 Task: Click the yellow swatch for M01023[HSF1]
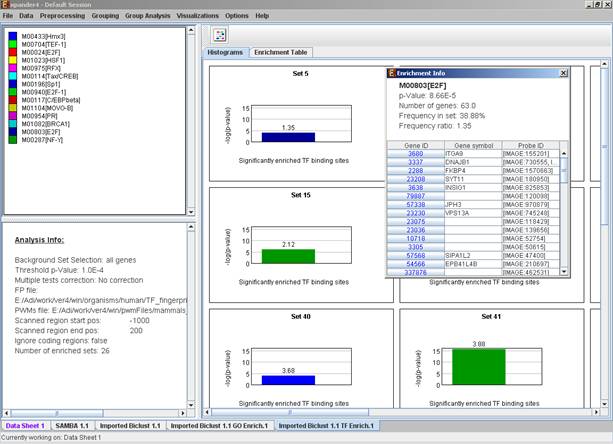(x=13, y=60)
